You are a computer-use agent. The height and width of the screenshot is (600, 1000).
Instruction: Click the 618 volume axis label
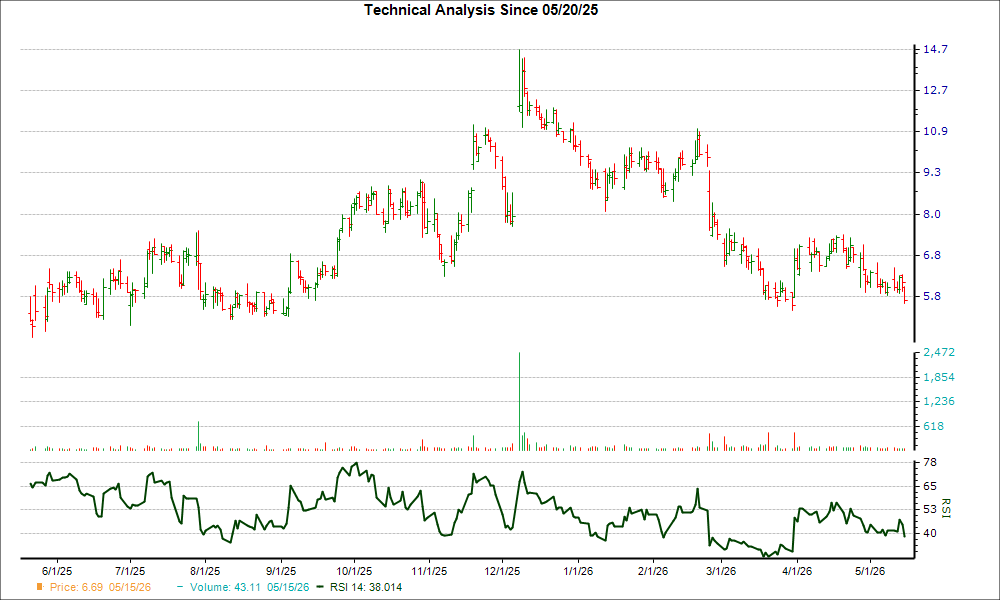coord(933,427)
